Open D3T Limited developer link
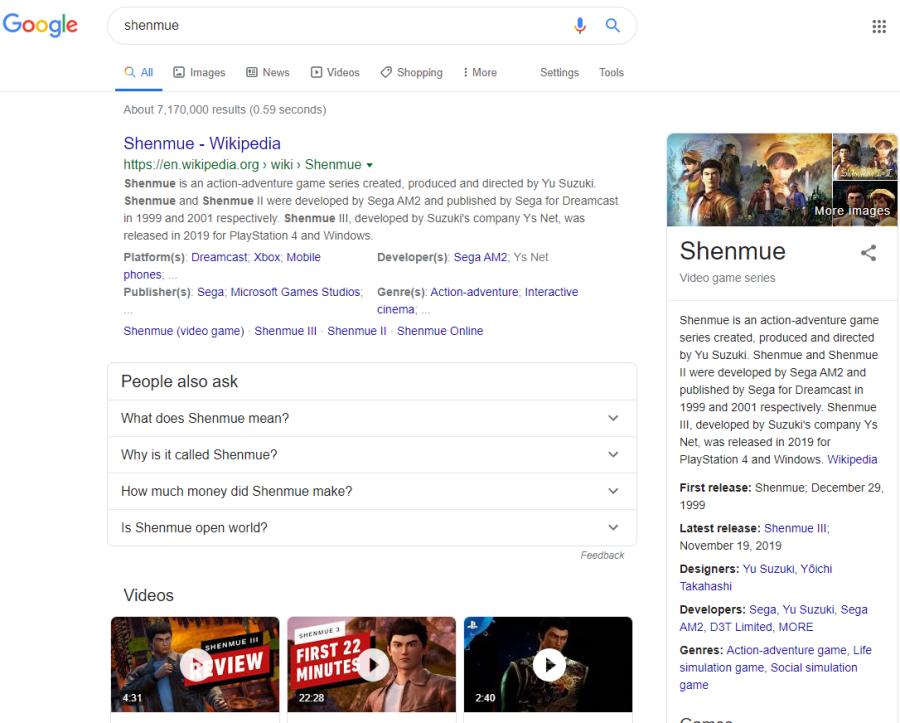Viewport: 900px width, 723px height. click(740, 627)
